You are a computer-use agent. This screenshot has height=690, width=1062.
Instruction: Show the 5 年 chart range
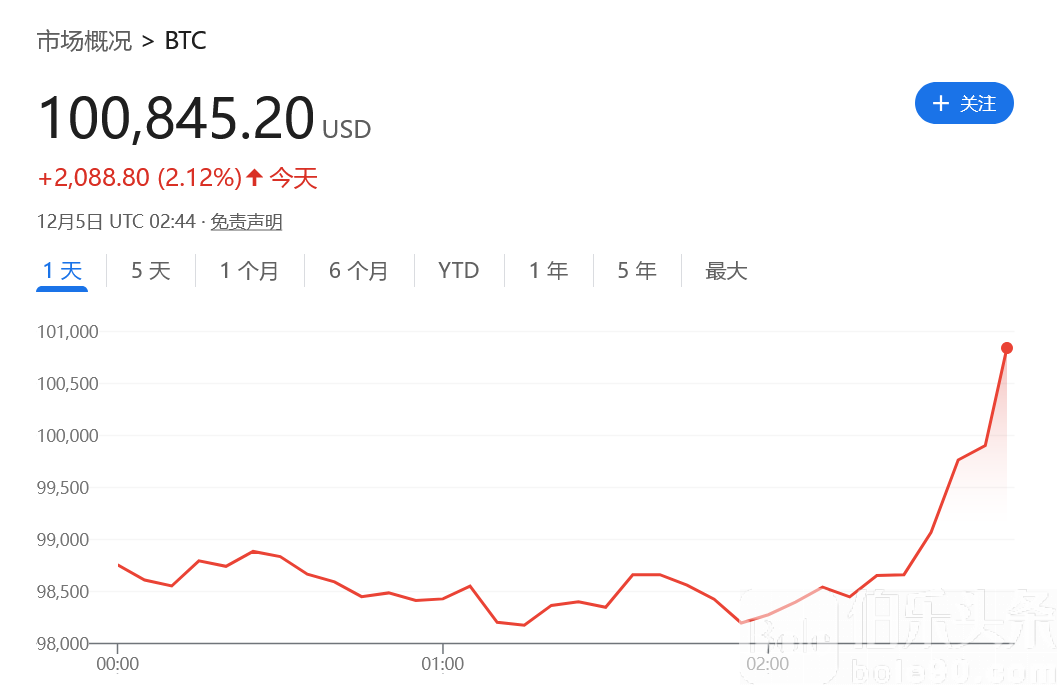point(637,271)
